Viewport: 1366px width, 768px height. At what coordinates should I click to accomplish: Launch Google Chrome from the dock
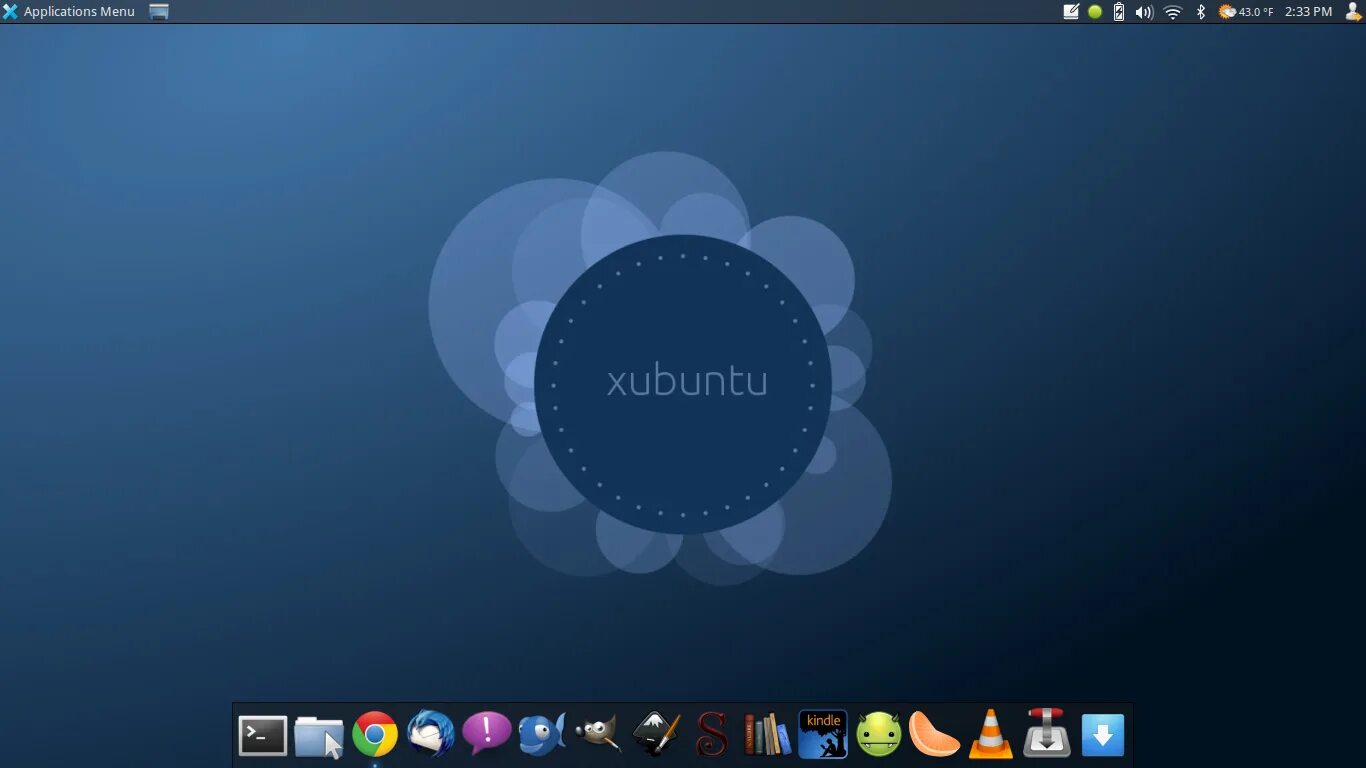(375, 736)
